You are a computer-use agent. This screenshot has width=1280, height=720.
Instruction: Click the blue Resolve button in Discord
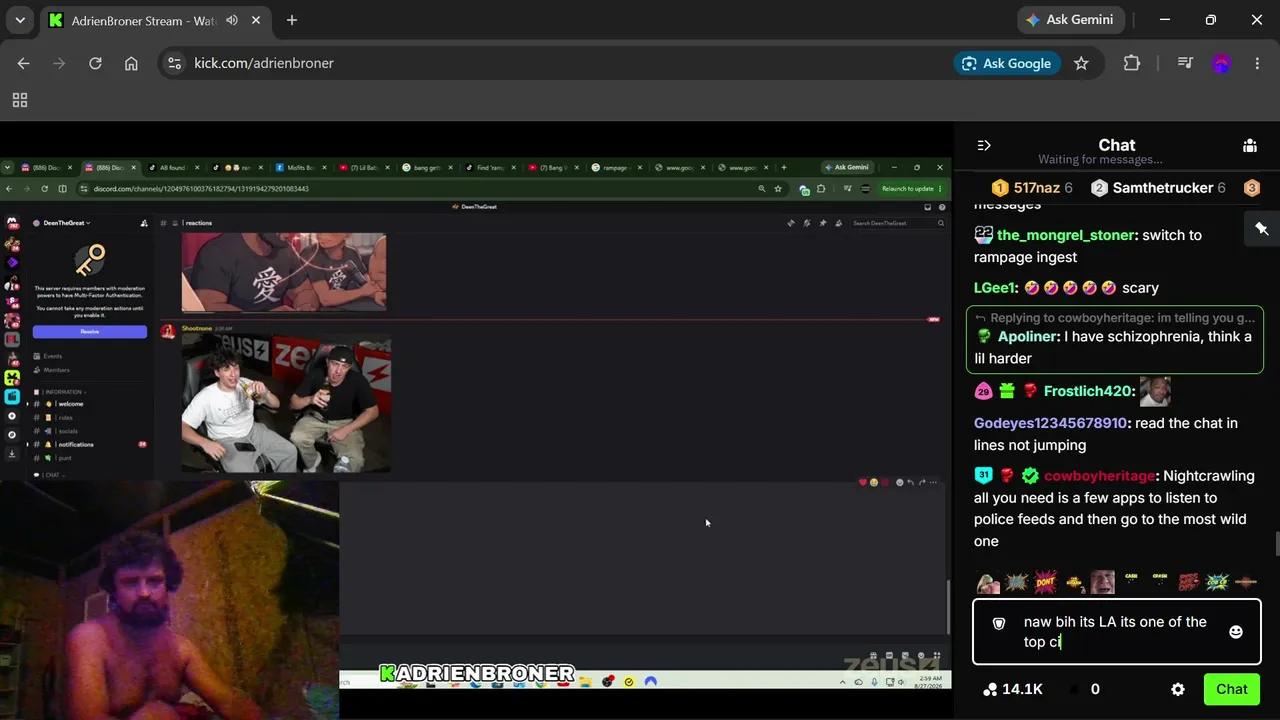[x=90, y=331]
